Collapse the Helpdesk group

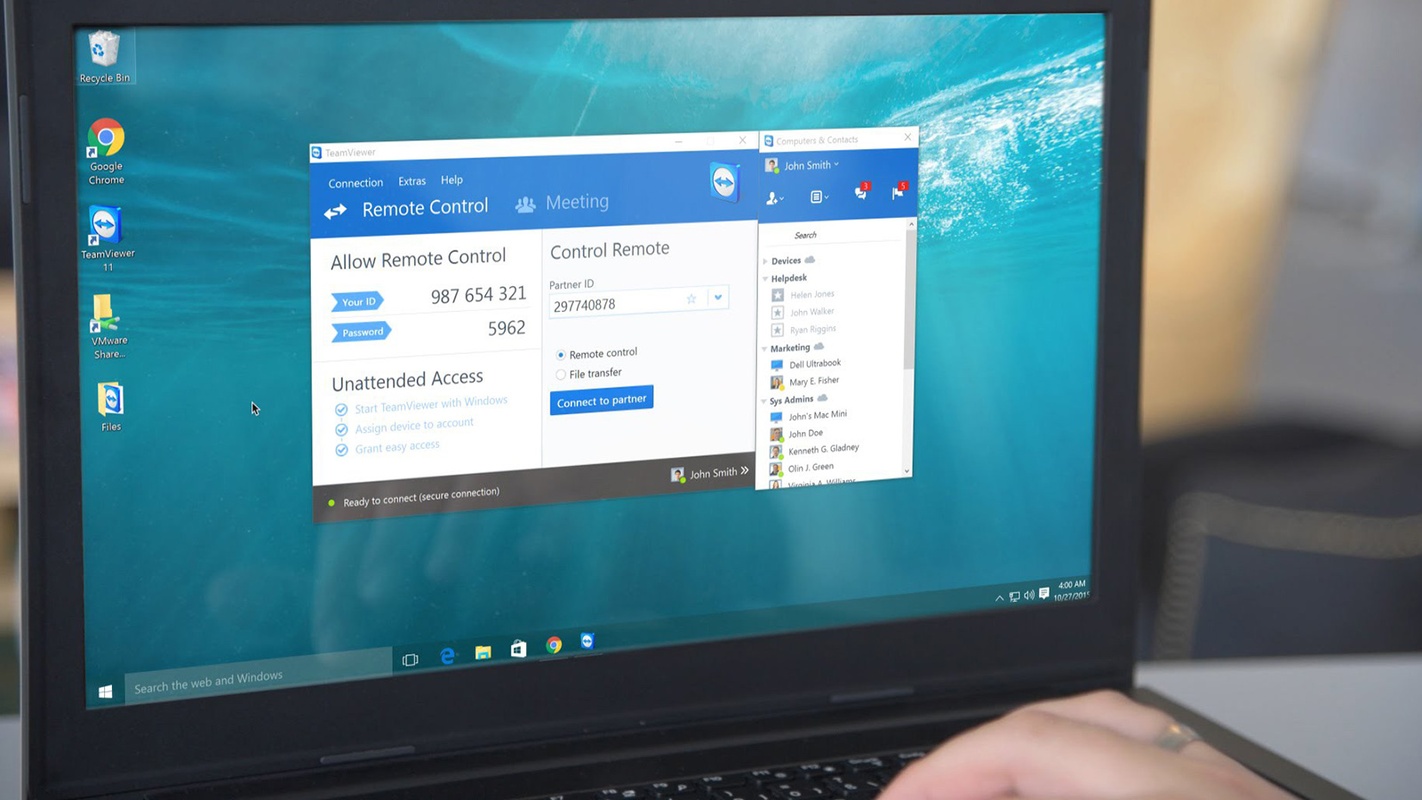766,279
